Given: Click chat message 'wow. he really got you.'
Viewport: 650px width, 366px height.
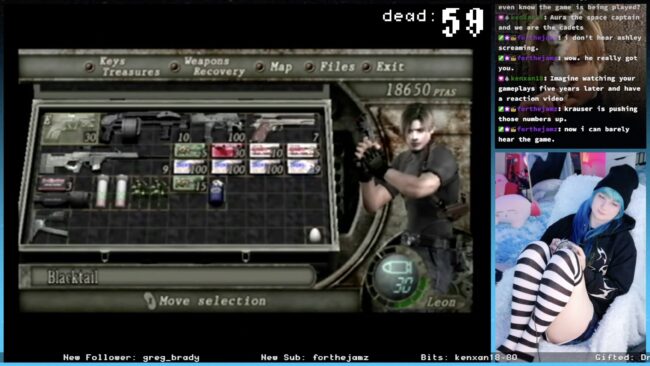Looking at the screenshot, I should click(x=568, y=63).
